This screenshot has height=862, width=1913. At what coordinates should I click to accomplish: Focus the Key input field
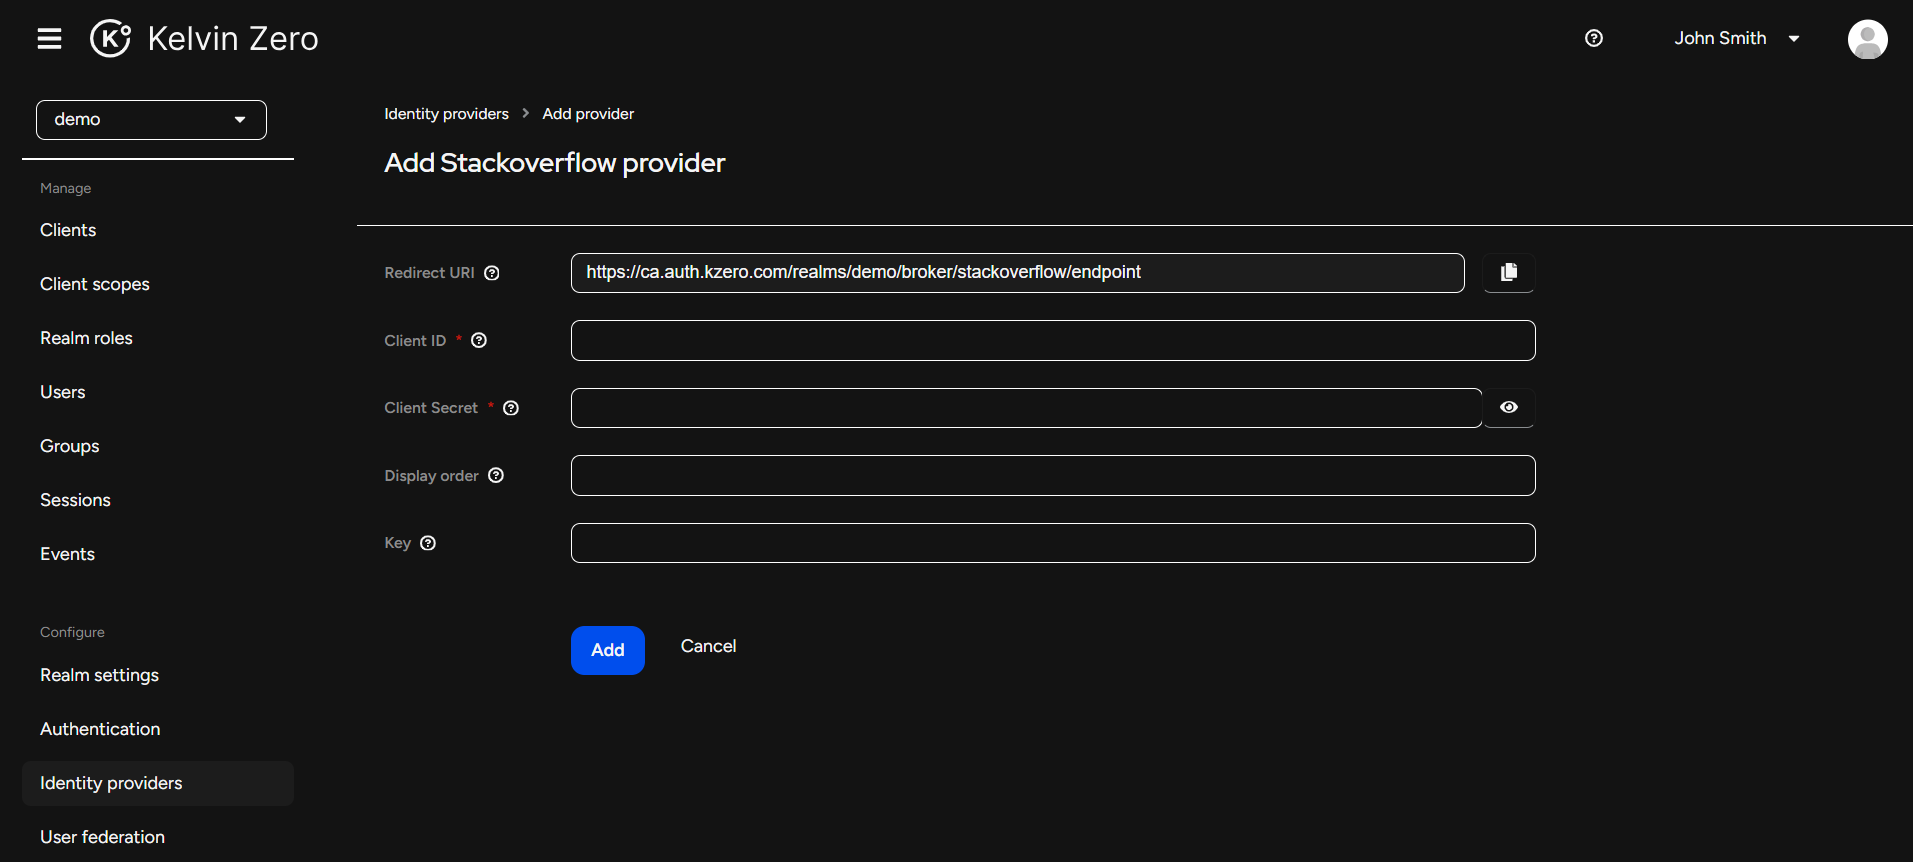[x=1053, y=543]
